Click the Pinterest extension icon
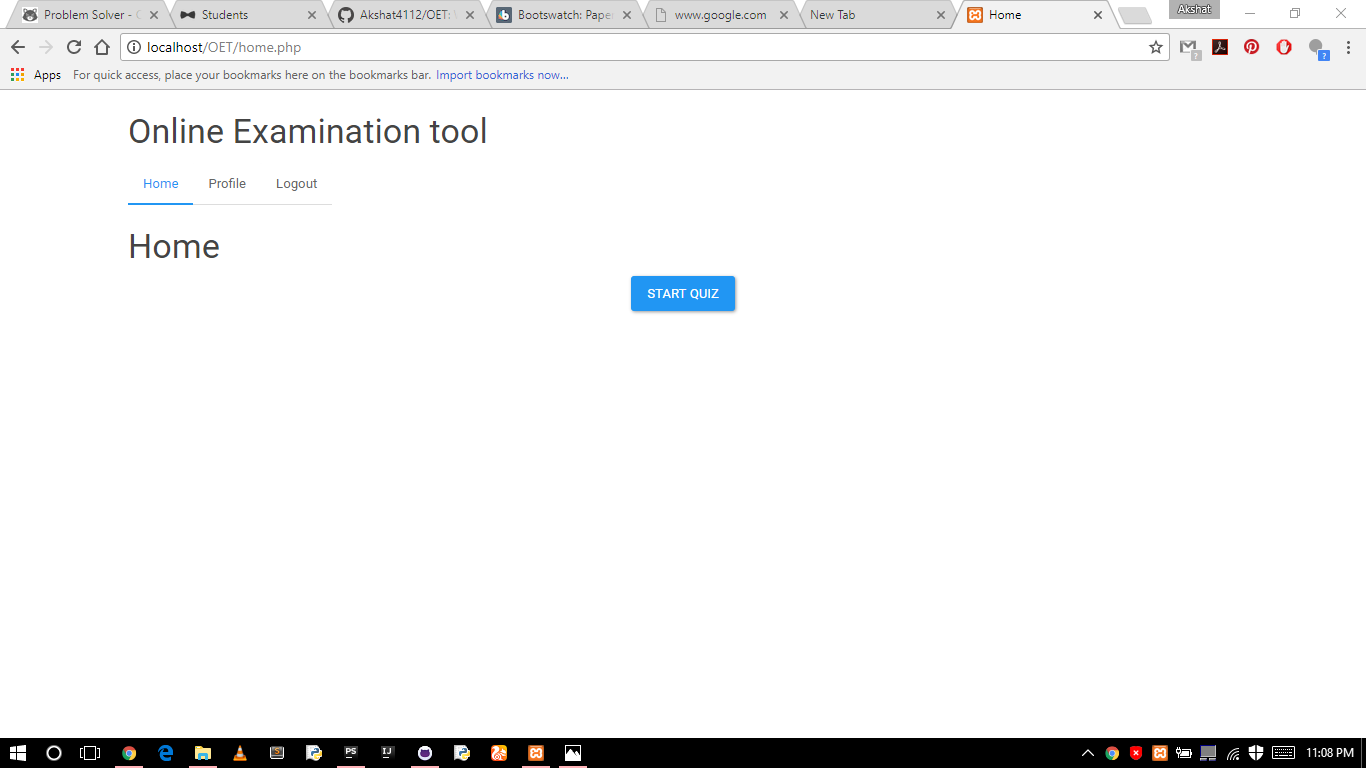Viewport: 1366px width, 768px height. [x=1252, y=47]
